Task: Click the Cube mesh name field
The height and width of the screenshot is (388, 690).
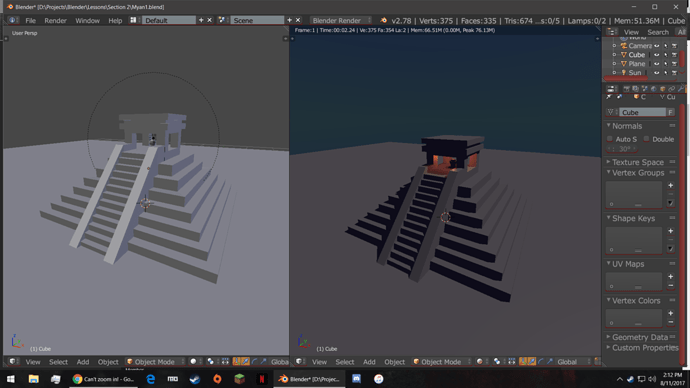Action: (643, 112)
